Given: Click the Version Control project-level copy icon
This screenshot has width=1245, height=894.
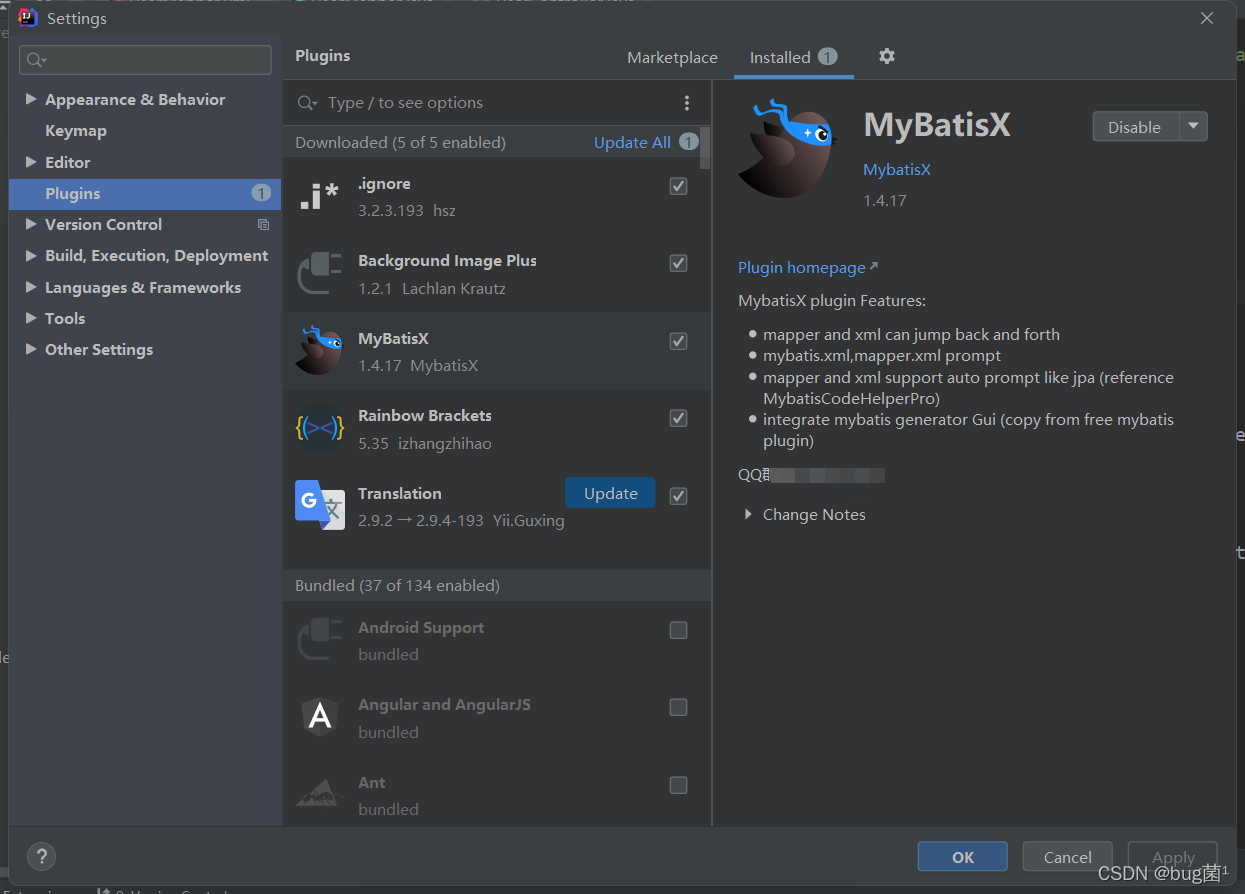Looking at the screenshot, I should (x=263, y=225).
